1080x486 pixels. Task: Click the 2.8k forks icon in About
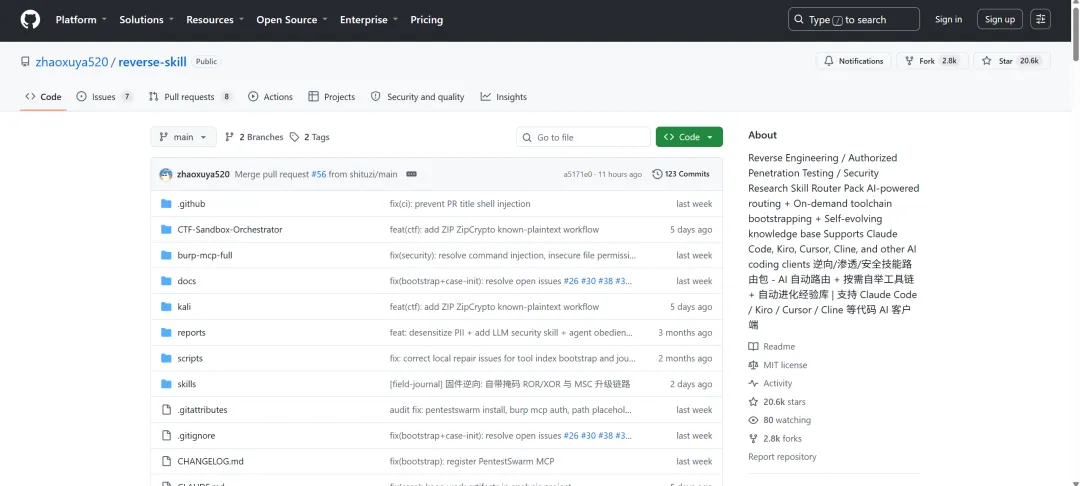tap(754, 439)
